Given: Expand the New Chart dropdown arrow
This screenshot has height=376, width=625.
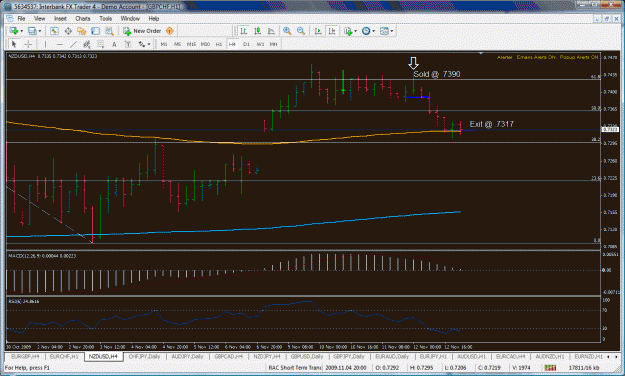Looking at the screenshot, I should pyautogui.click(x=21, y=31).
